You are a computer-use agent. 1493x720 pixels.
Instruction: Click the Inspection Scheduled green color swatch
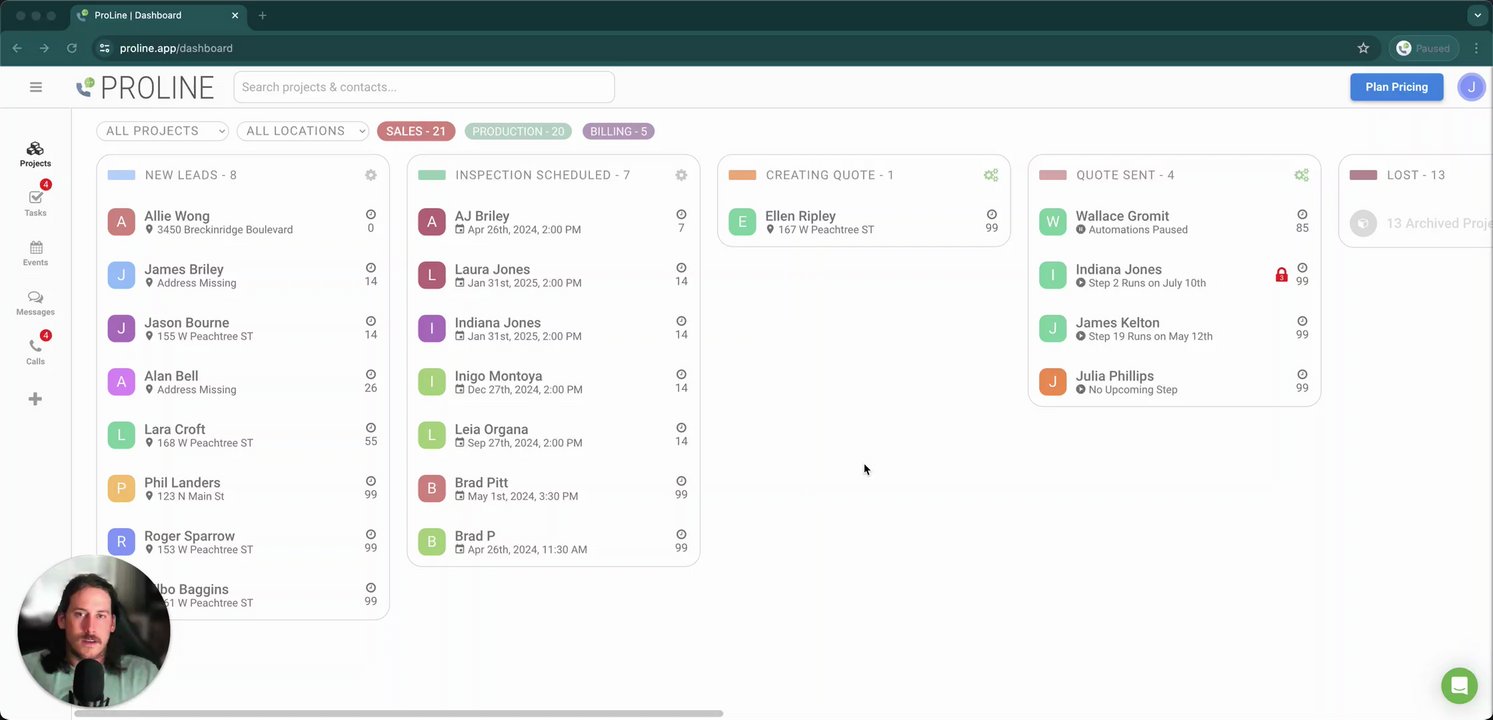tap(431, 175)
